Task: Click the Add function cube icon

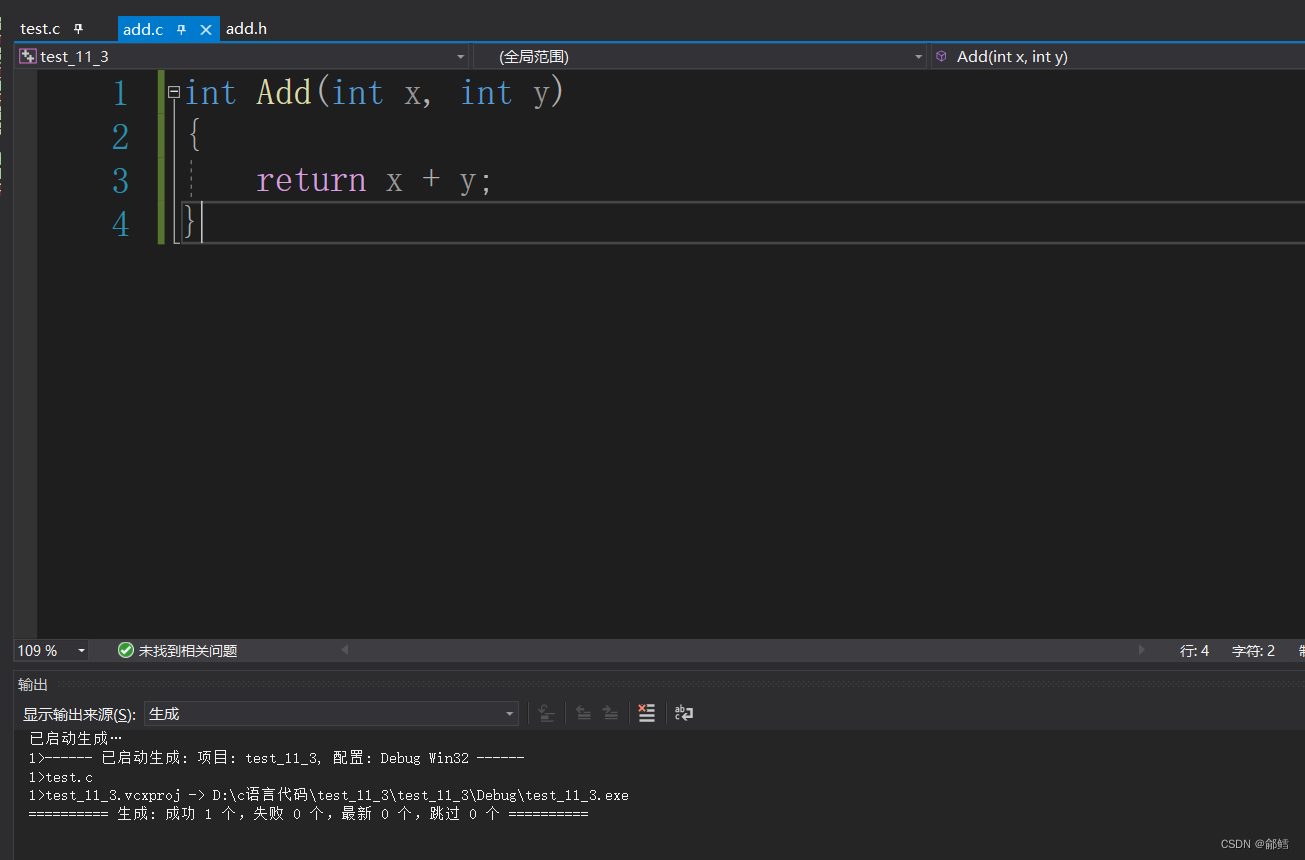Action: [941, 57]
